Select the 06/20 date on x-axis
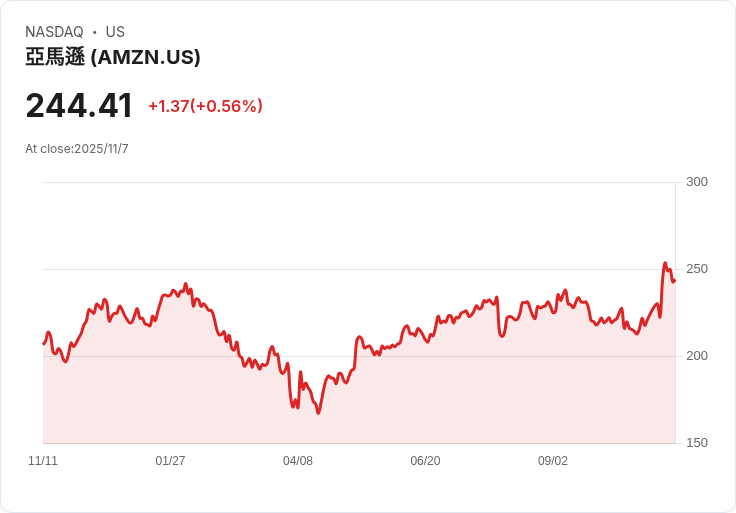 (x=425, y=461)
